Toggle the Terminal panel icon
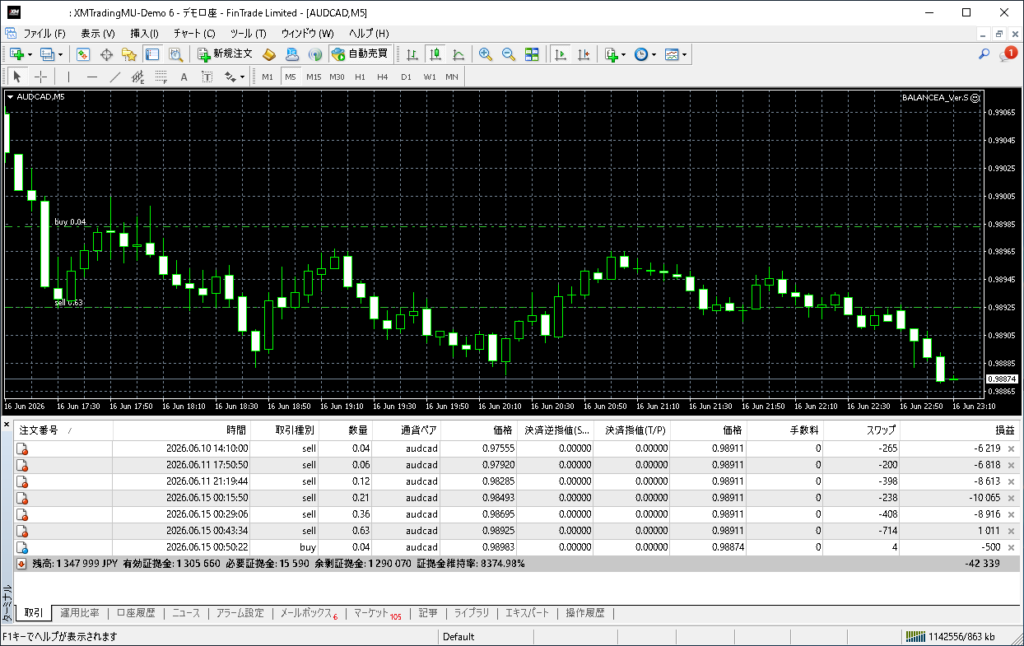The width and height of the screenshot is (1024, 646). (152, 54)
